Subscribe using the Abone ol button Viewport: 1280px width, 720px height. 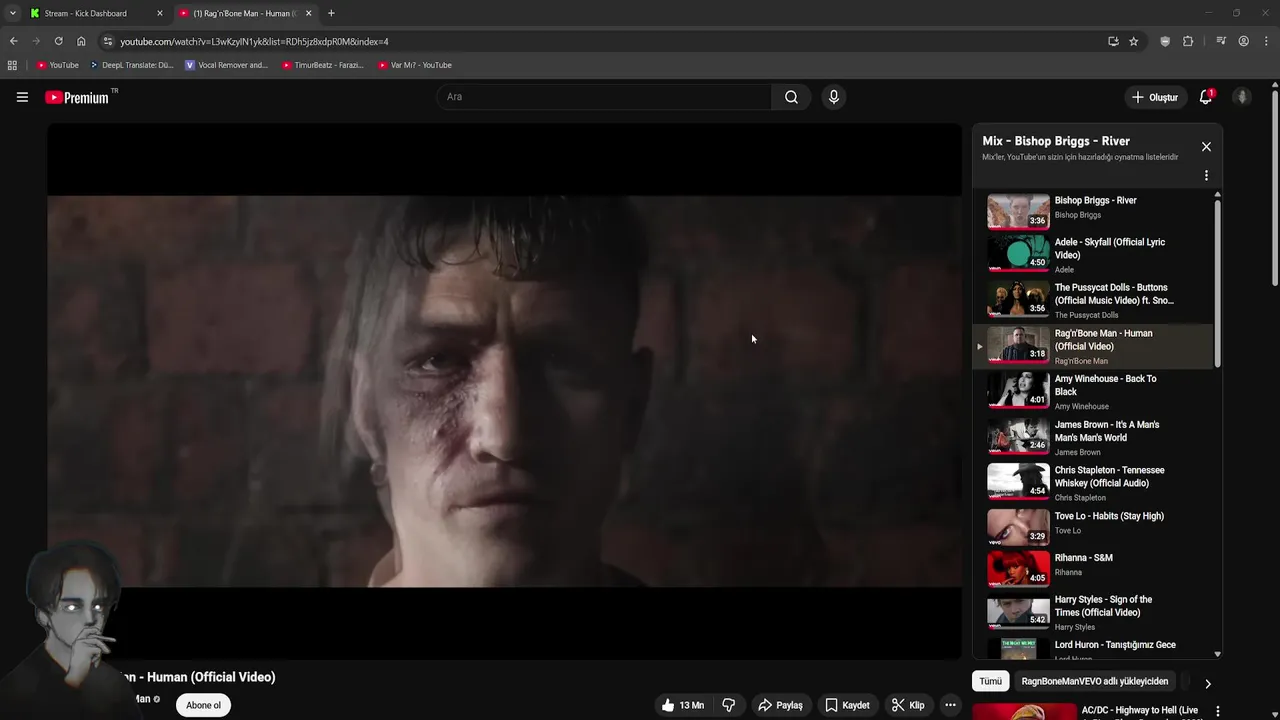click(203, 705)
